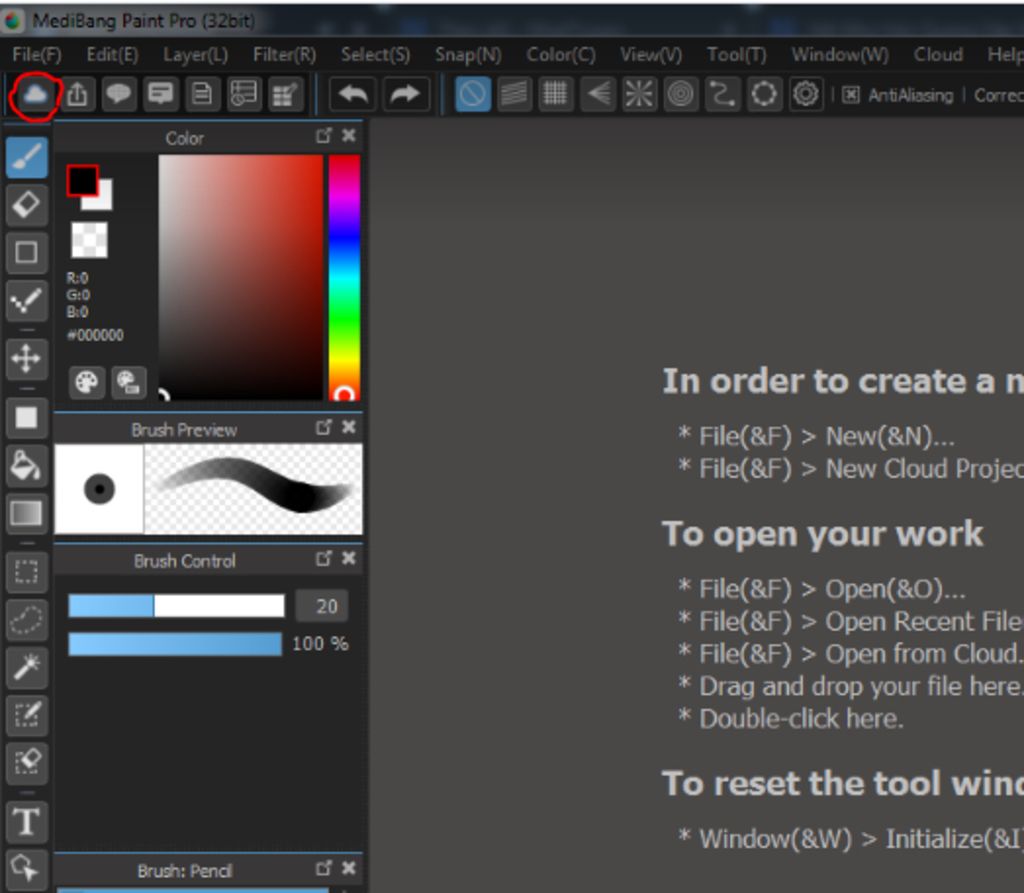Screen dimensions: 1024x893
Task: Redo with the right arrow icon
Action: pos(406,95)
